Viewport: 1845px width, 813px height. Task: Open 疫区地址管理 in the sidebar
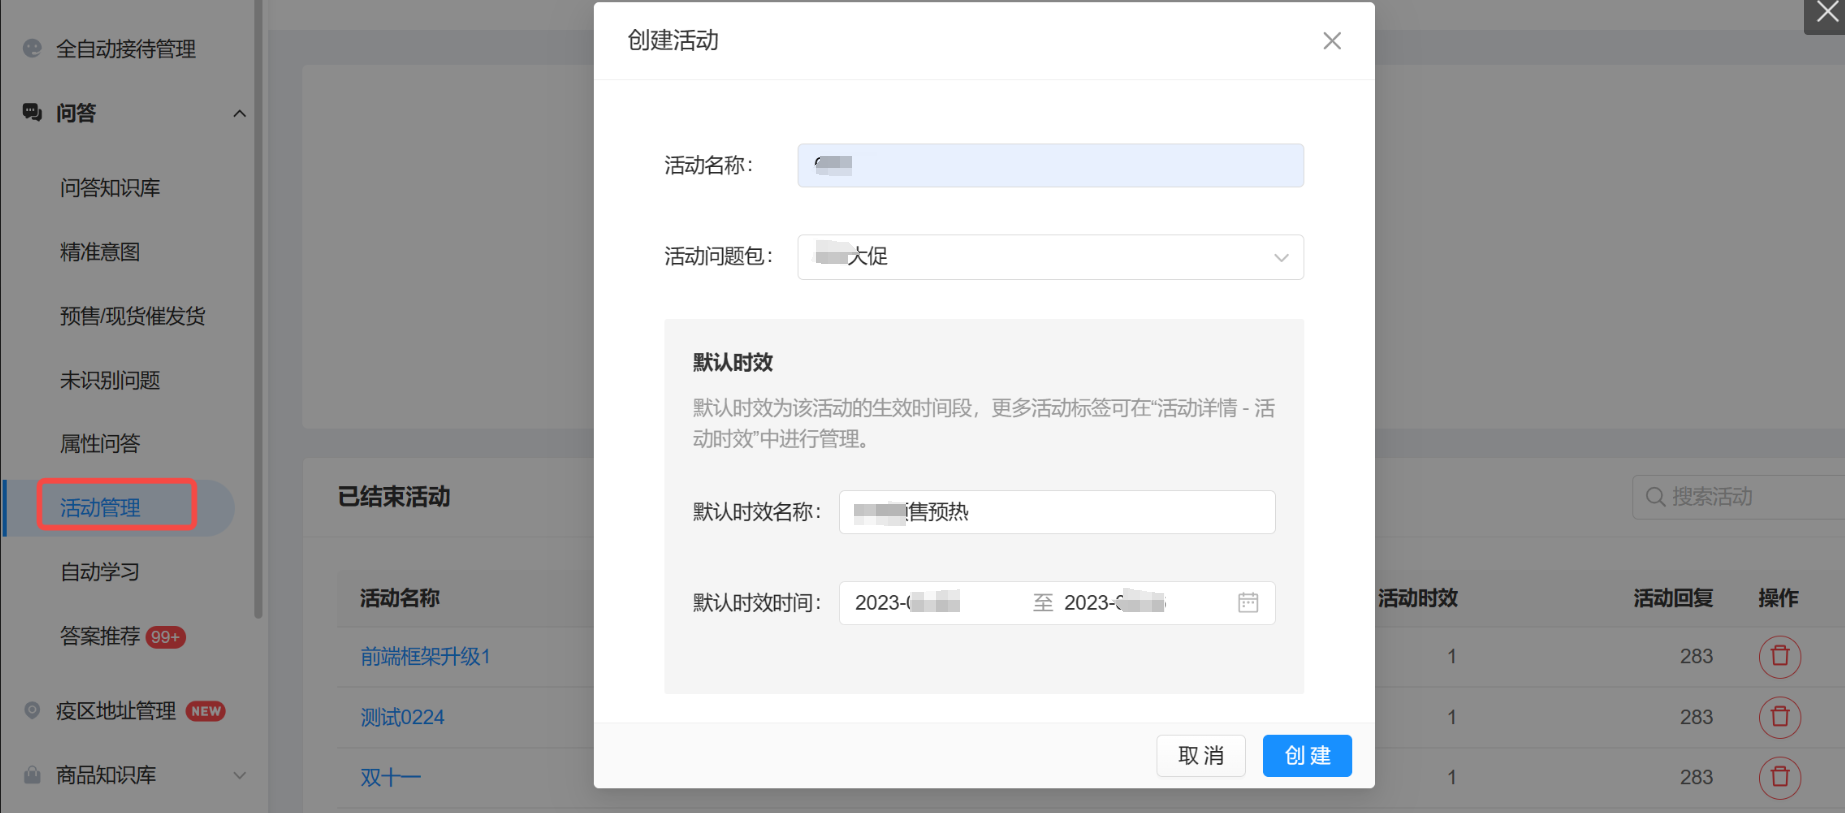116,711
